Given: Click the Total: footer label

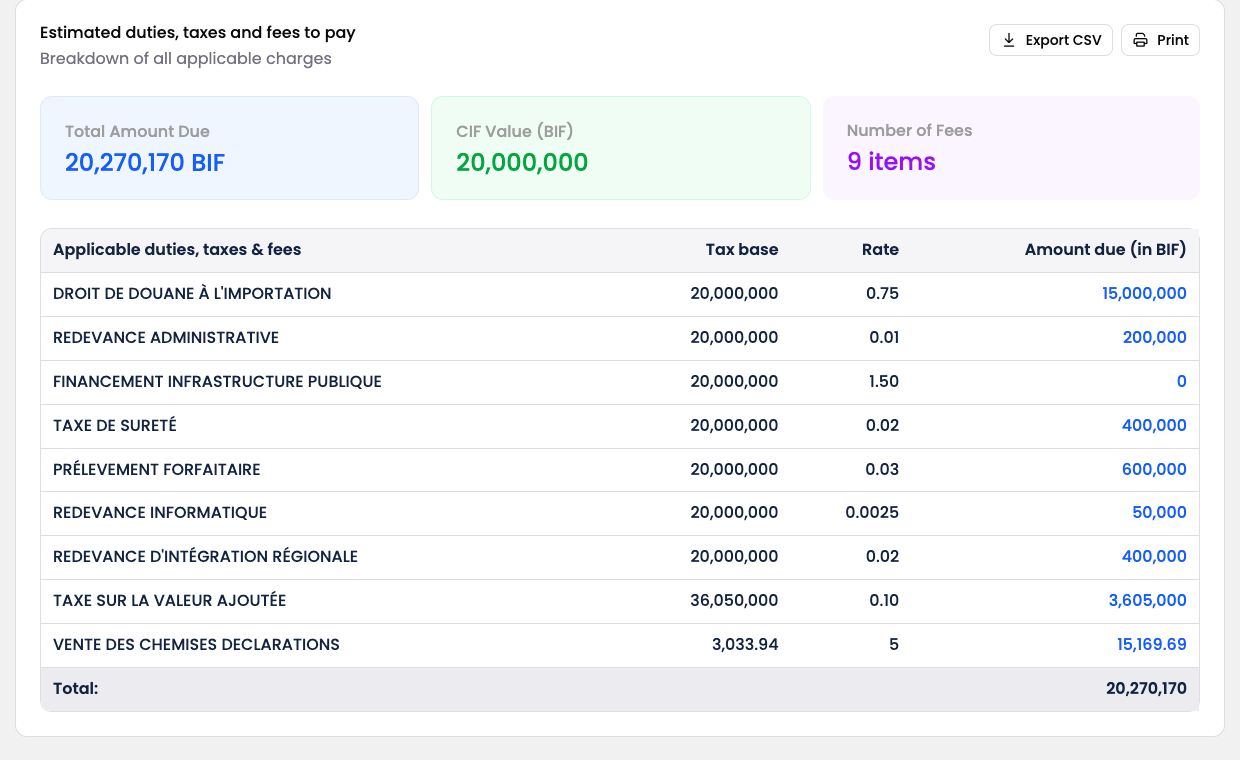Looking at the screenshot, I should (76, 689).
